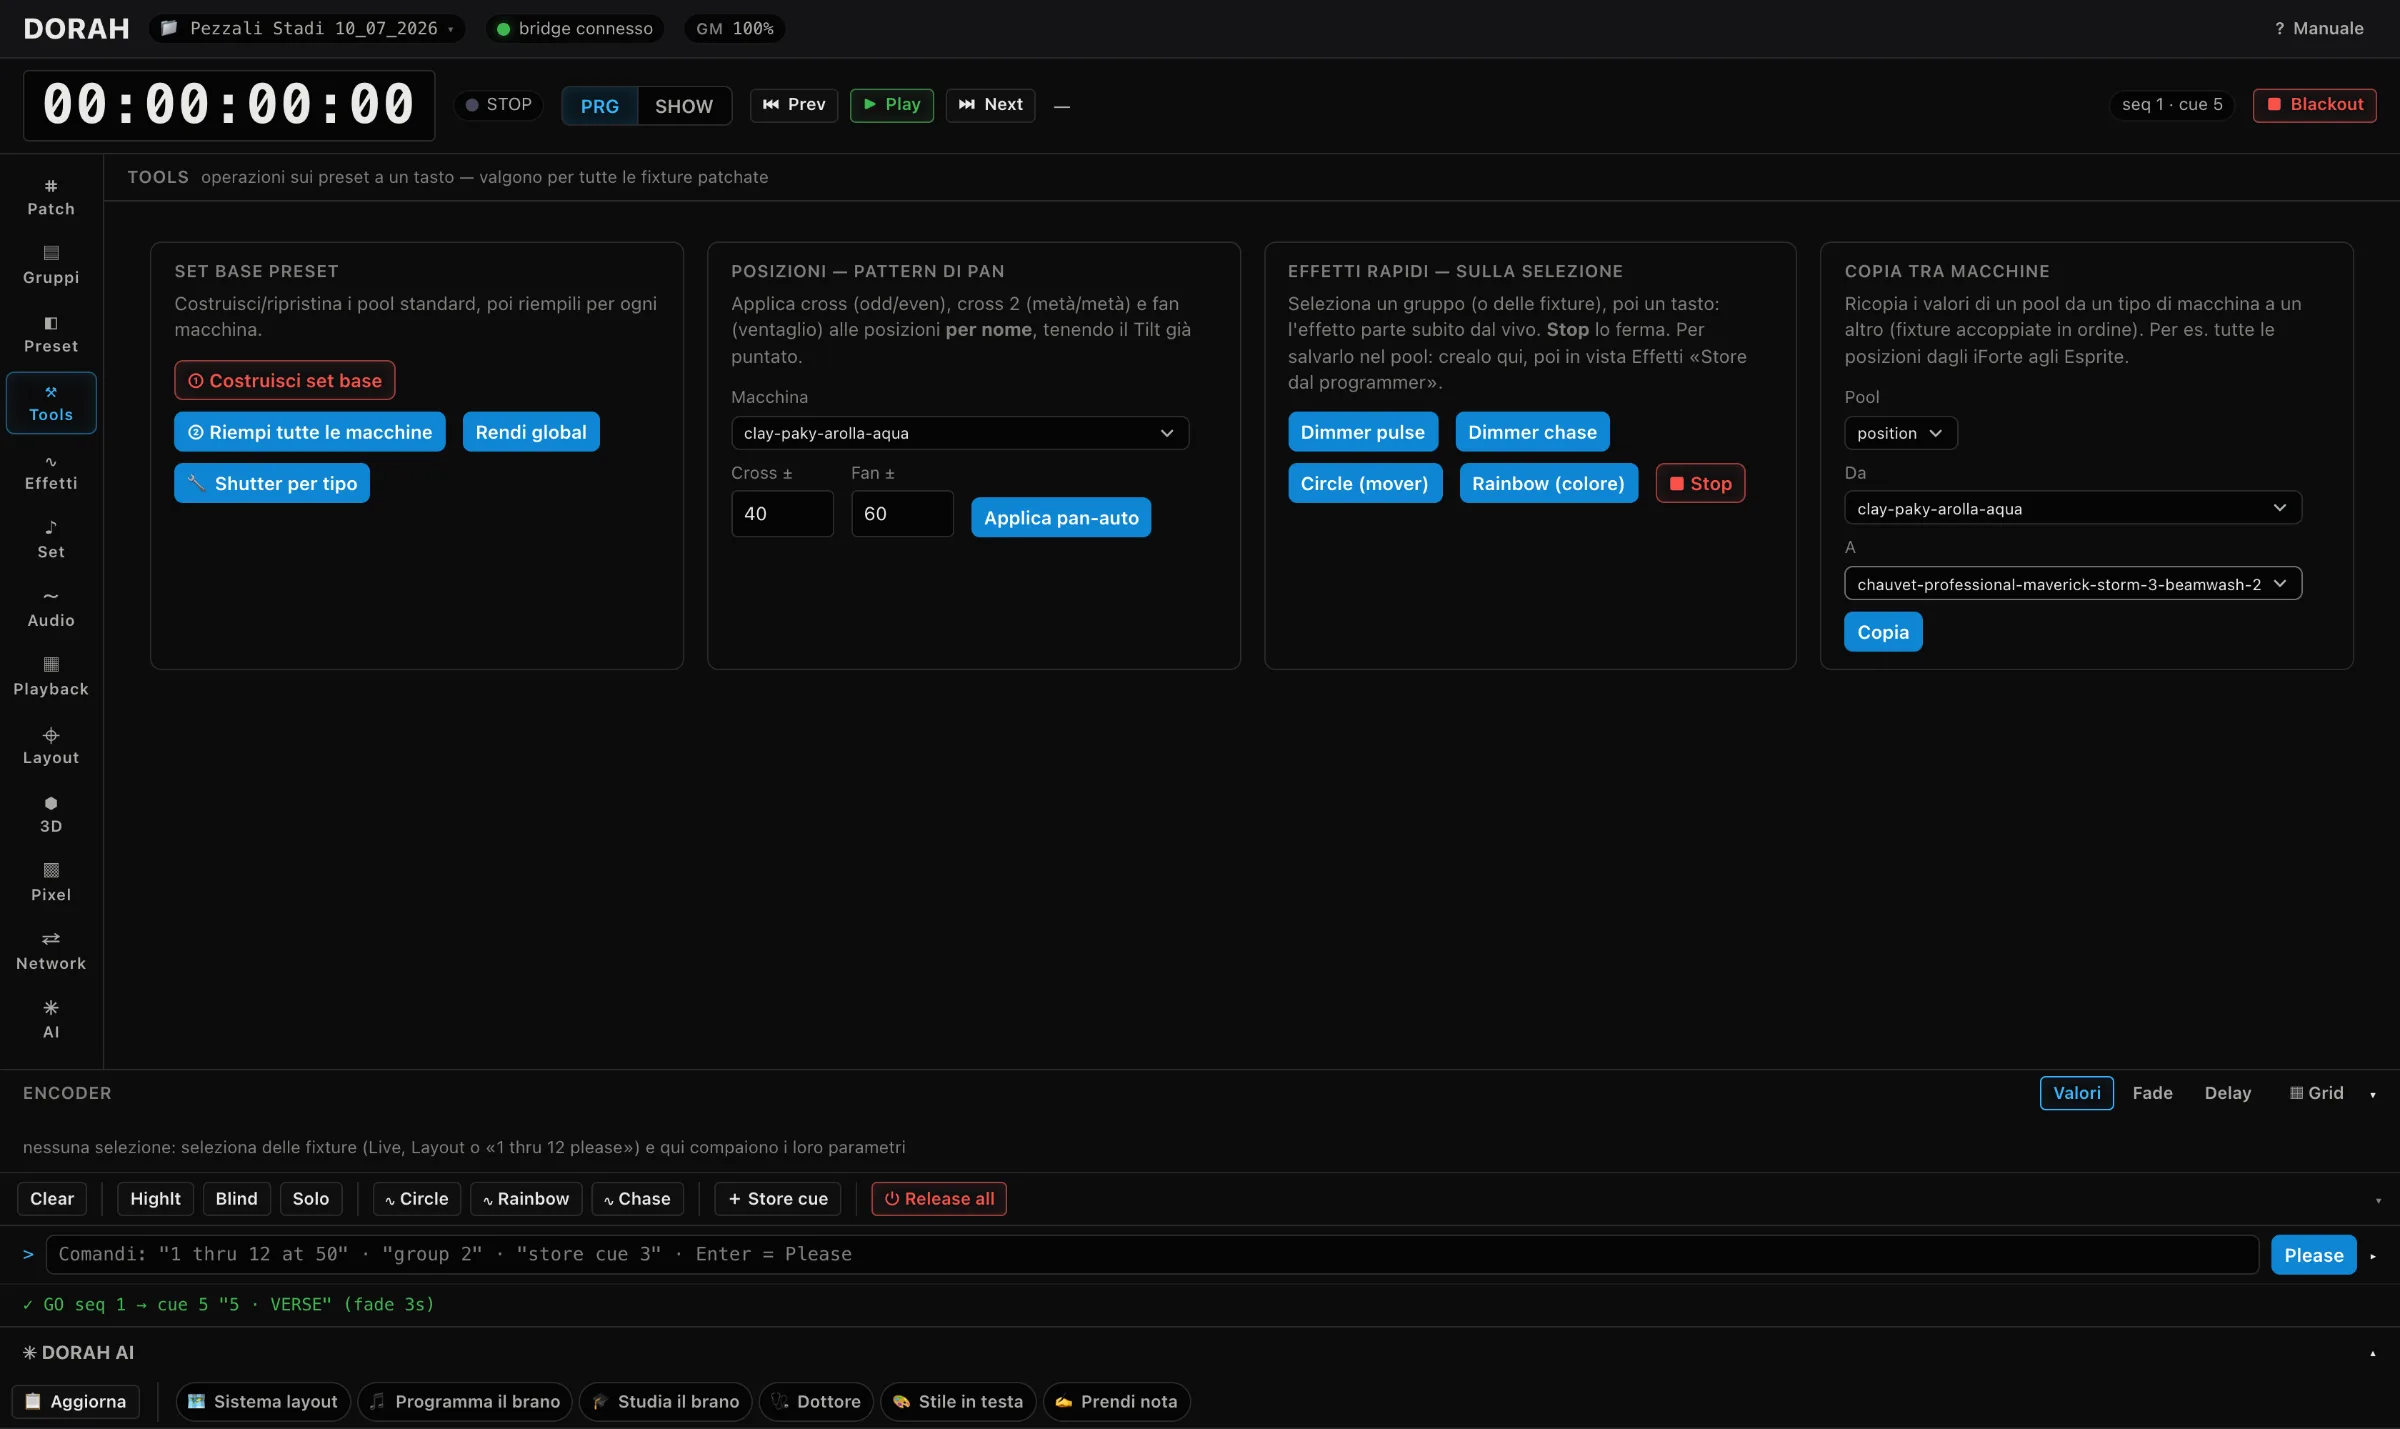
Task: Open the Patch sidebar view
Action: coord(51,197)
